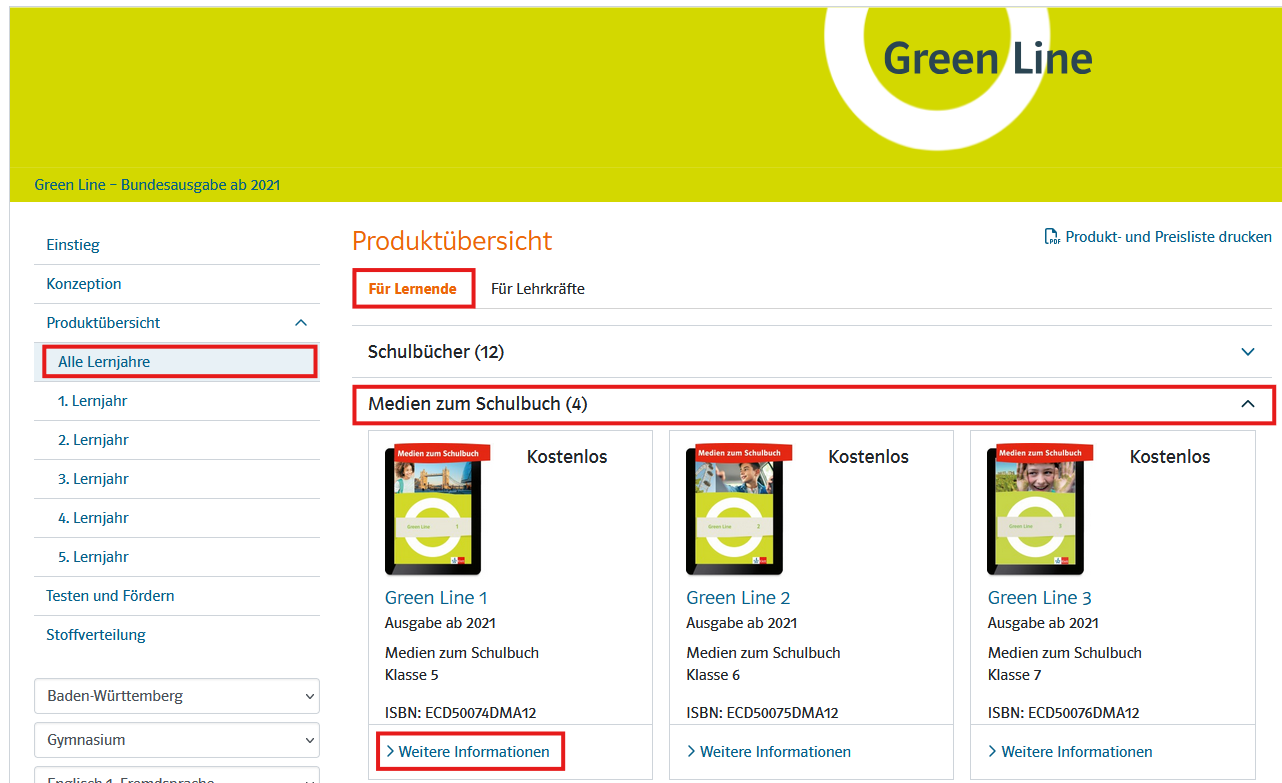Click Green Line – Bundesausgabe ab 2021 breadcrumb
This screenshot has width=1282, height=783.
pyautogui.click(x=157, y=185)
